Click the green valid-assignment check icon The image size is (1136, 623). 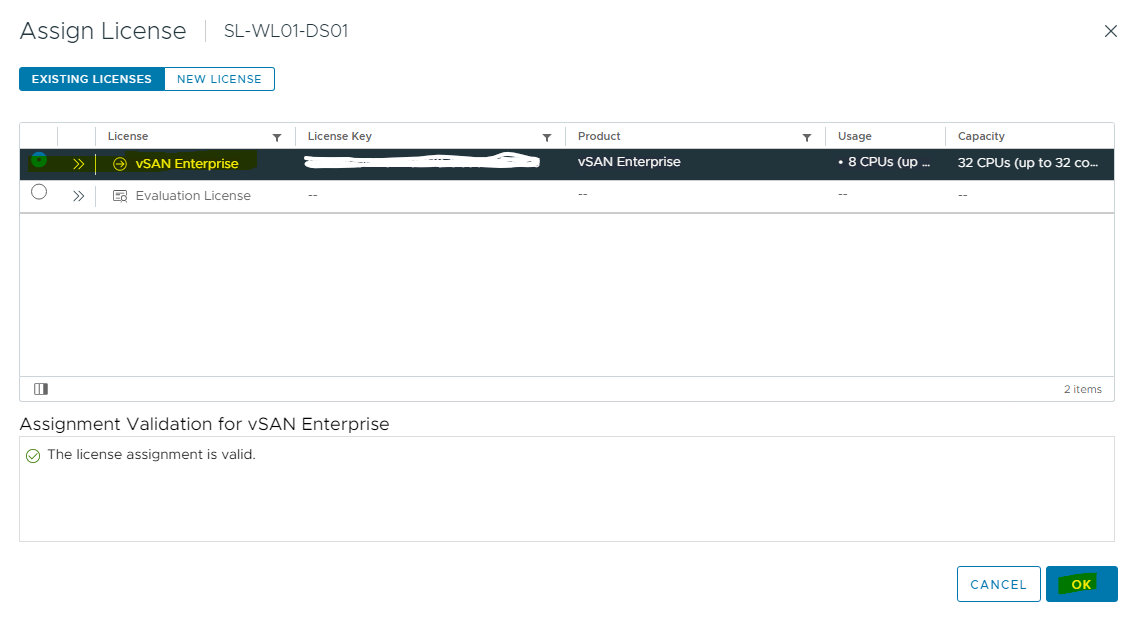pyautogui.click(x=33, y=456)
